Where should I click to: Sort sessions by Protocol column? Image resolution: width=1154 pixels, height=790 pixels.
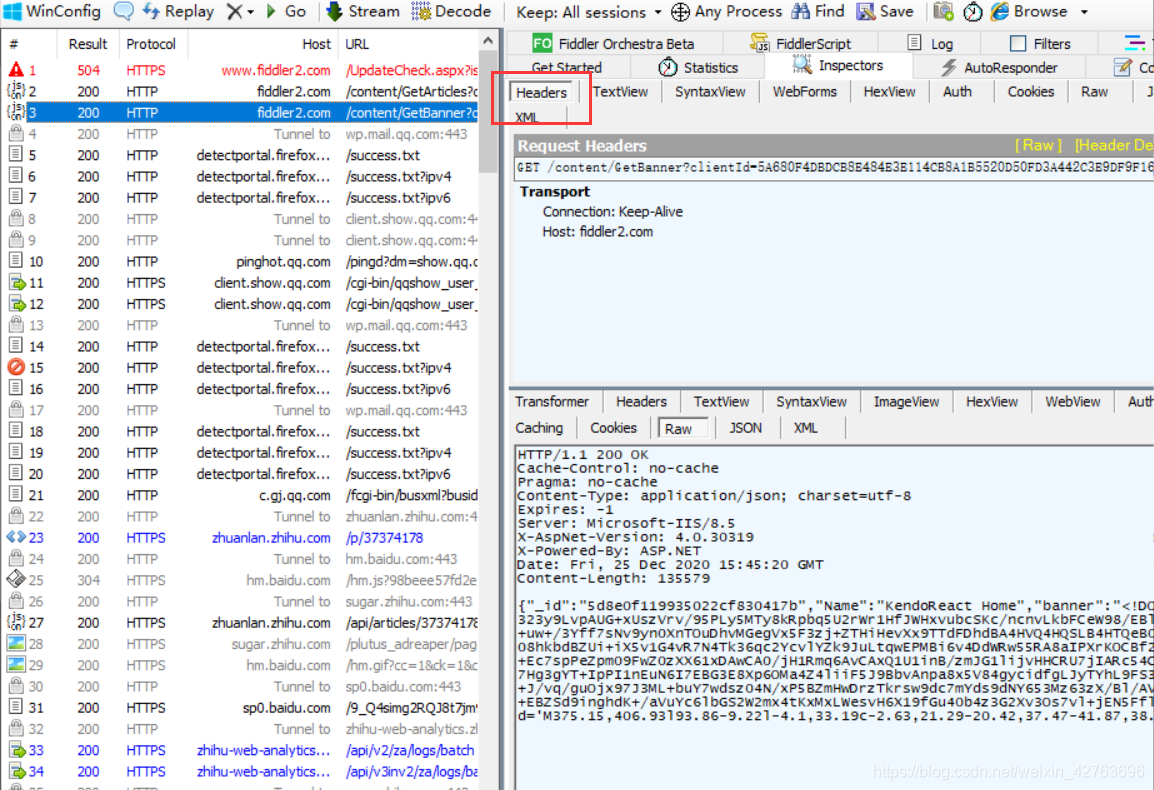click(151, 44)
